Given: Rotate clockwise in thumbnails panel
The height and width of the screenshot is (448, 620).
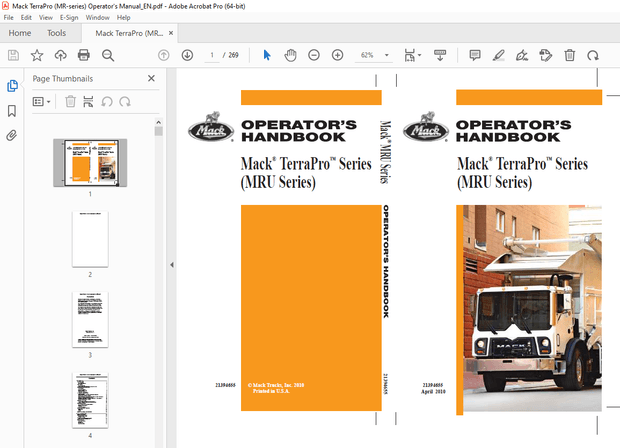Looking at the screenshot, I should (125, 102).
